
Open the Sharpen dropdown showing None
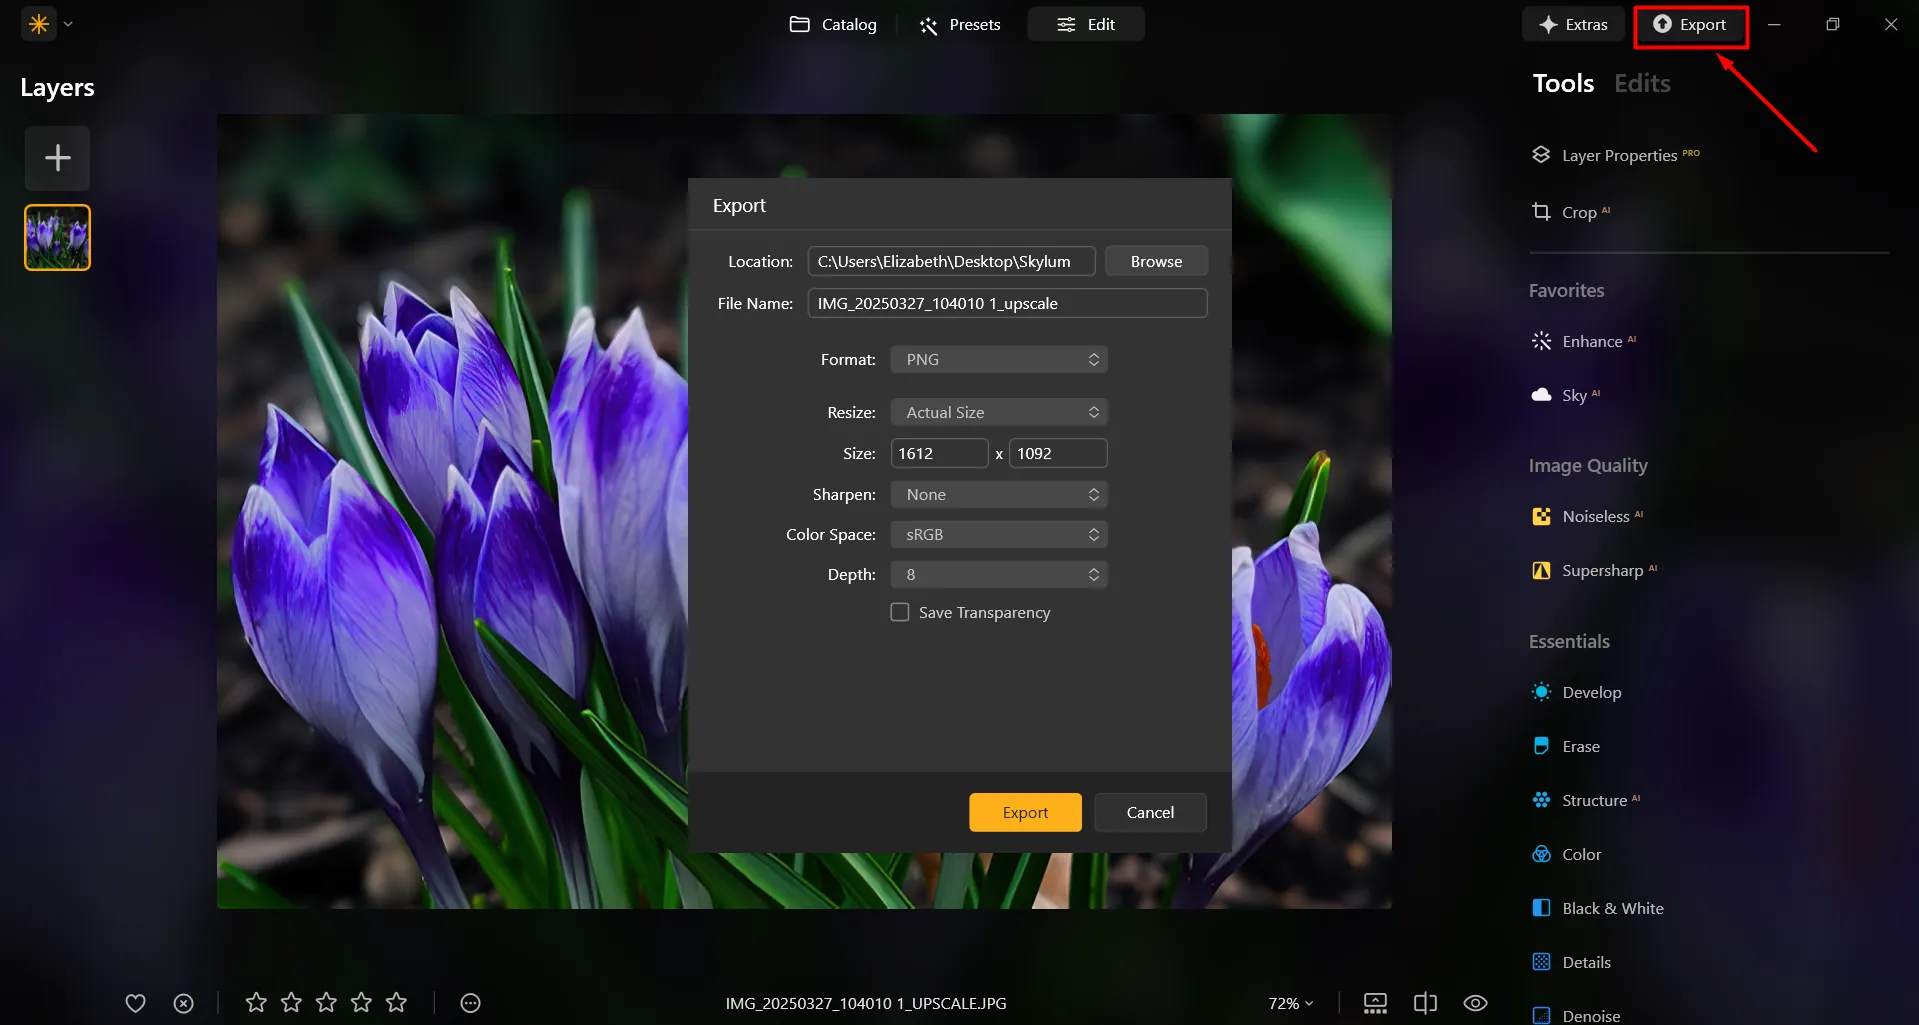(999, 494)
